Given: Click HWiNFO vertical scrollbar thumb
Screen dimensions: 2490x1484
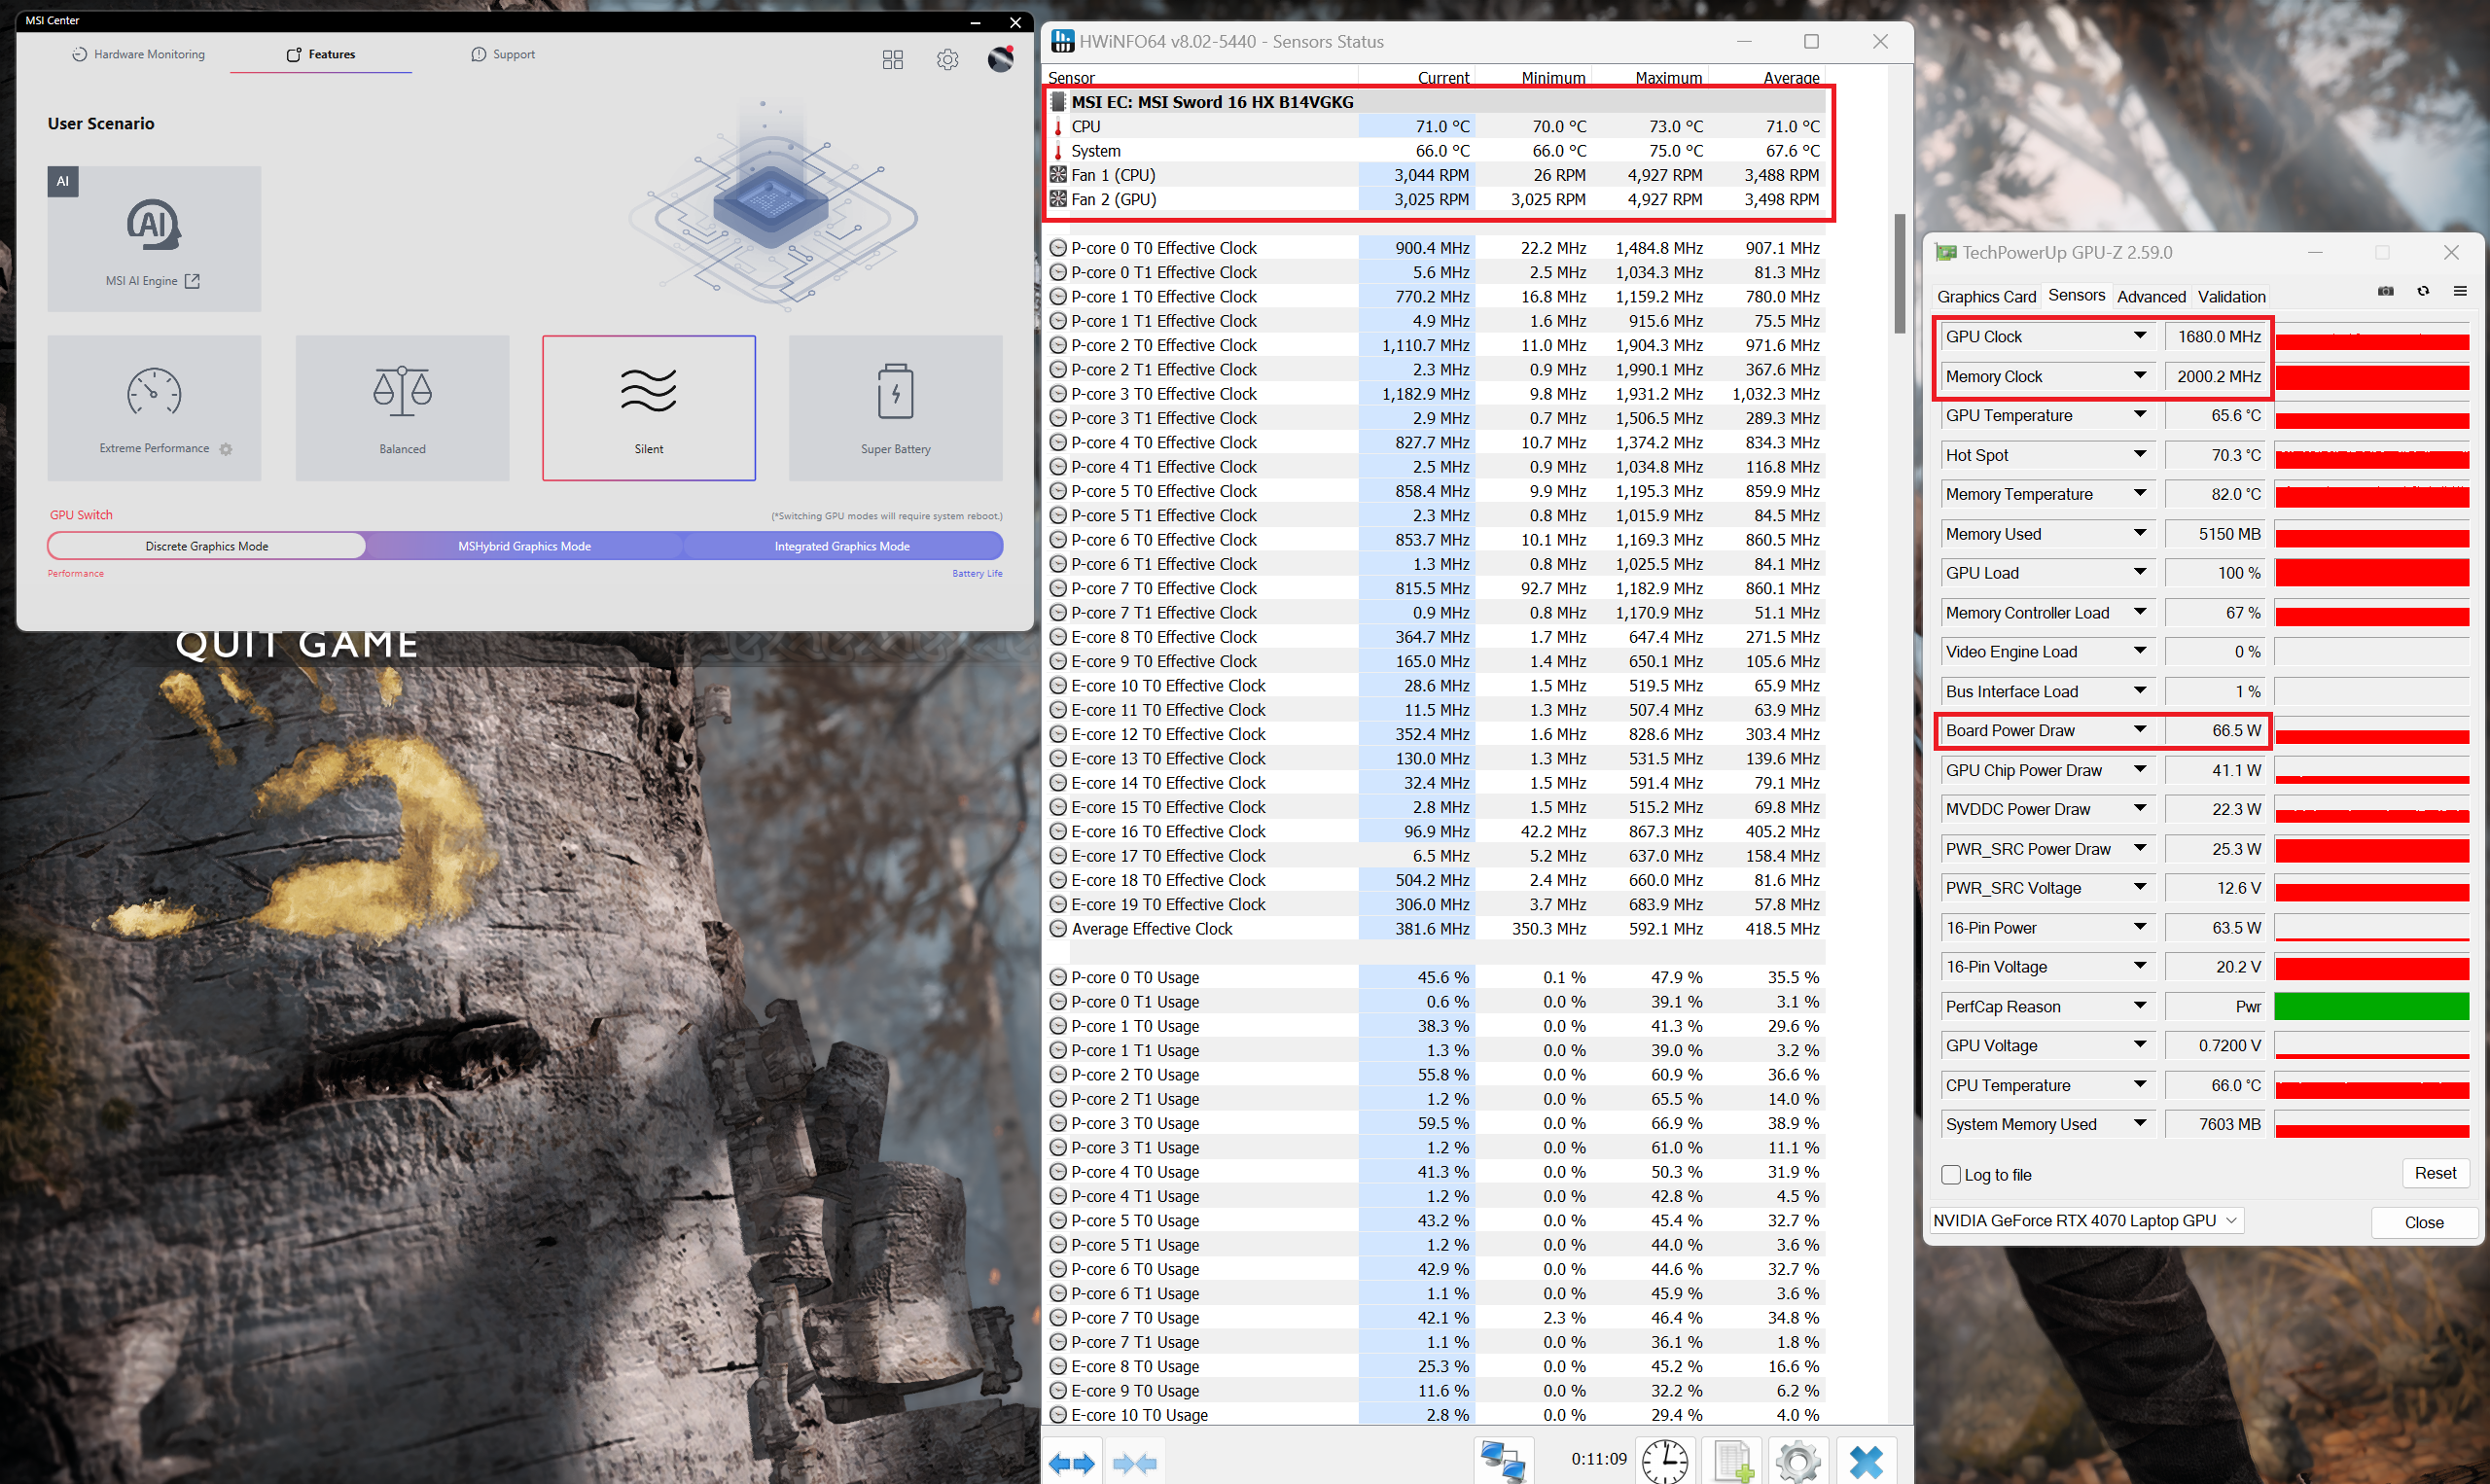Looking at the screenshot, I should coord(1899,273).
